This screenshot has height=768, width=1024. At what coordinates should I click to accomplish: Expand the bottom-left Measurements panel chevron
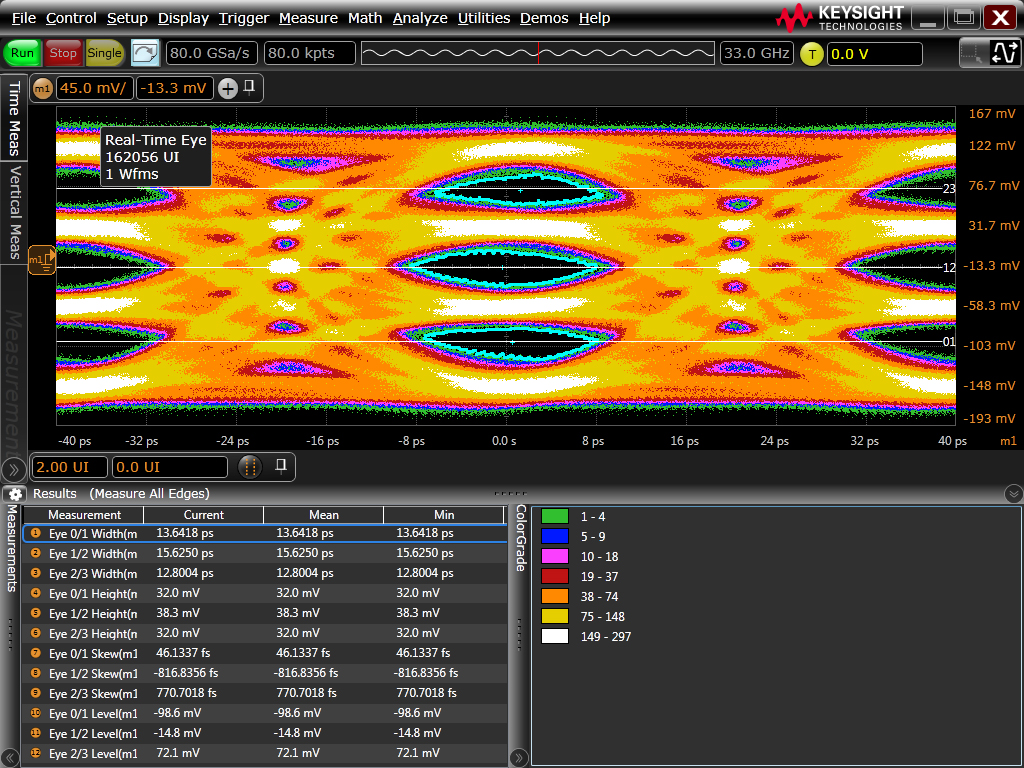pos(11,758)
